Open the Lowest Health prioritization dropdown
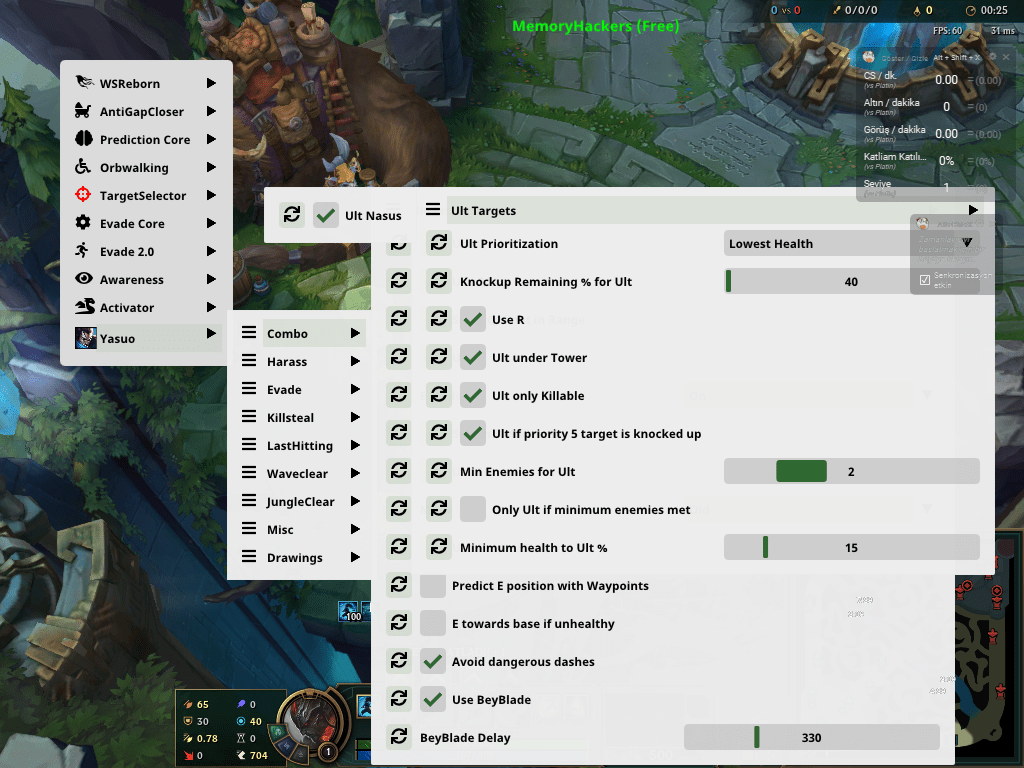 click(x=852, y=243)
